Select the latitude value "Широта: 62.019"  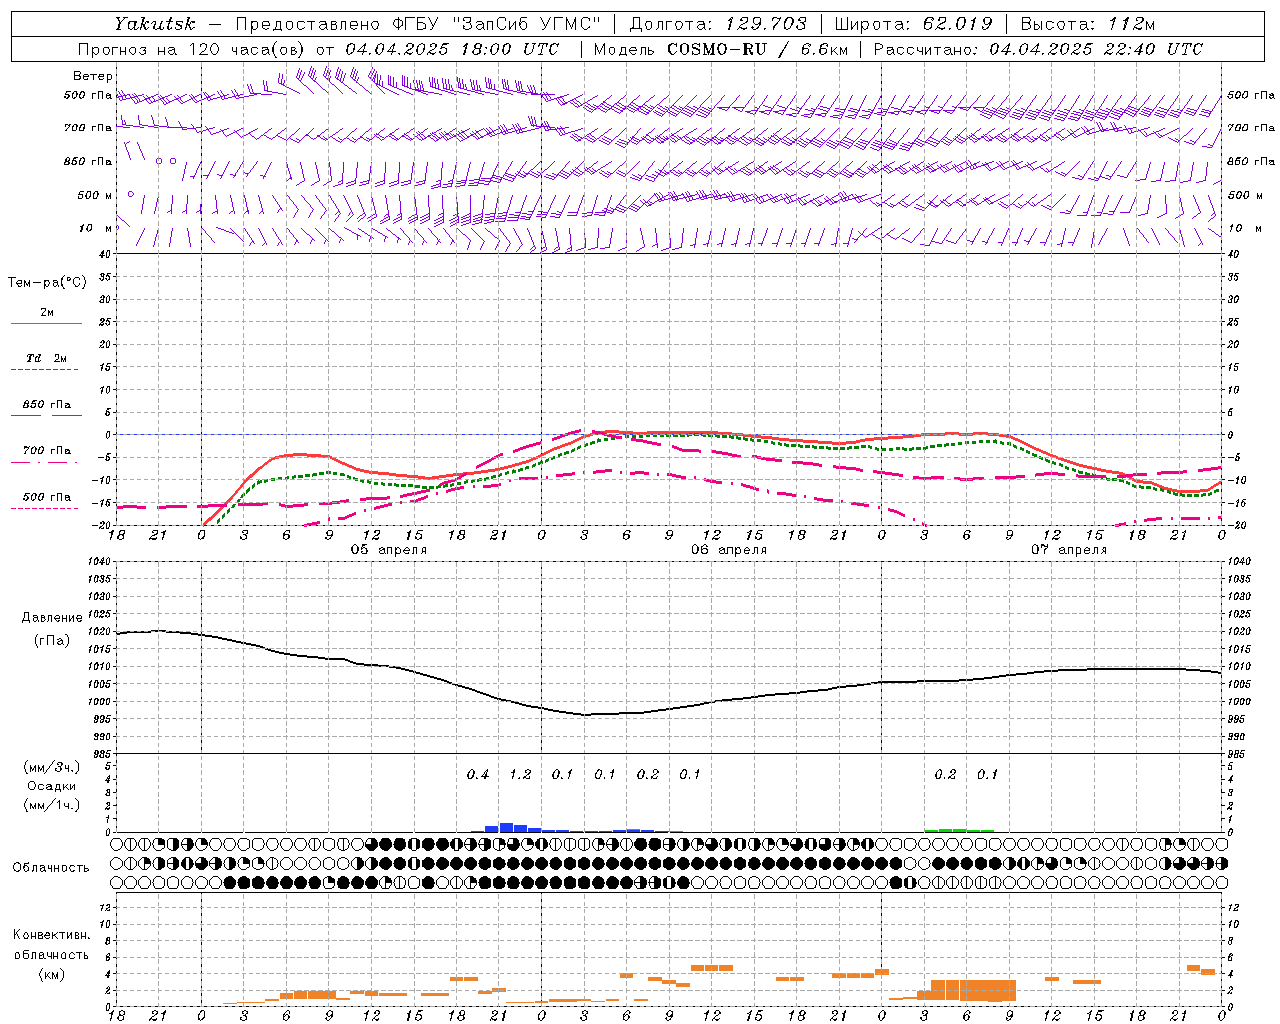coord(913,24)
